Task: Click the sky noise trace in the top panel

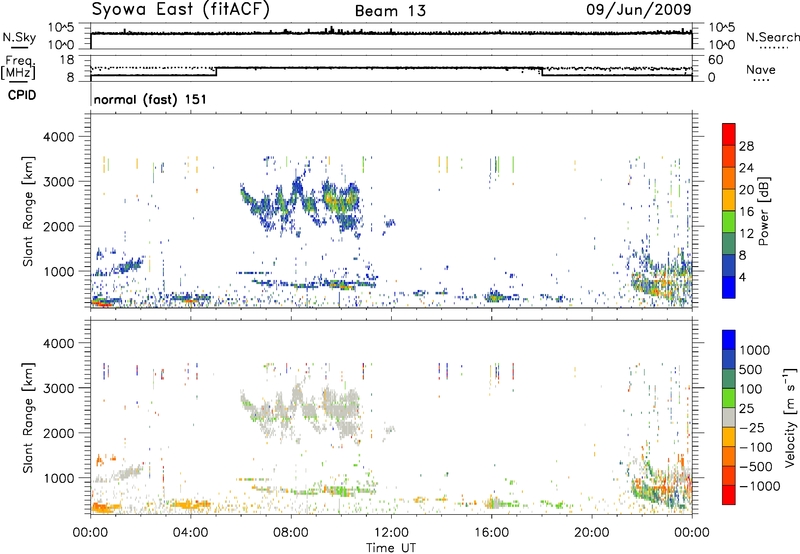Action: point(391,33)
